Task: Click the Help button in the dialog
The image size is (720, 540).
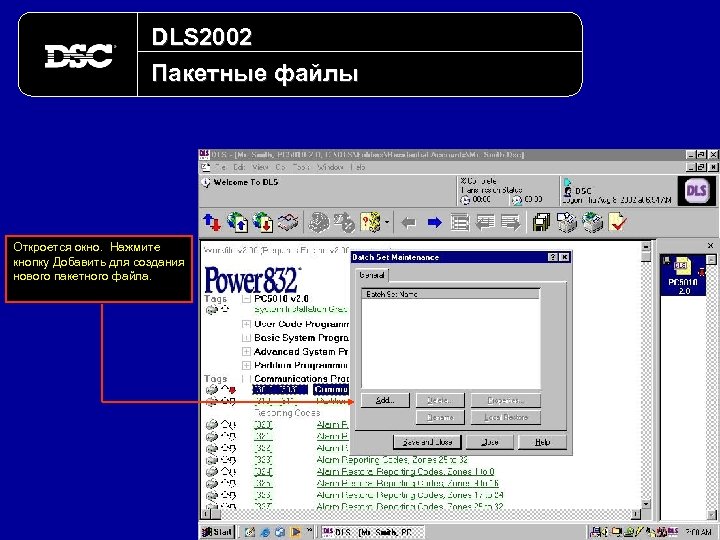Action: point(542,442)
